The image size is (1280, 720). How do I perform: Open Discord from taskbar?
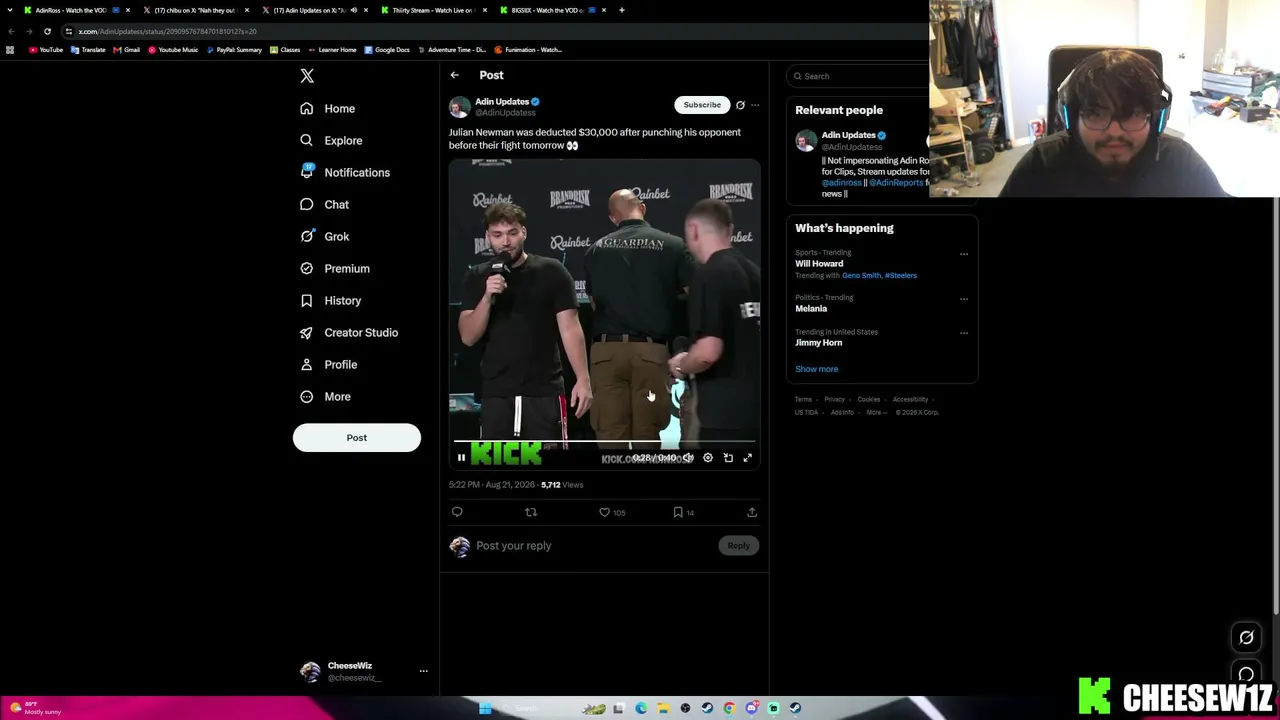[x=751, y=709]
